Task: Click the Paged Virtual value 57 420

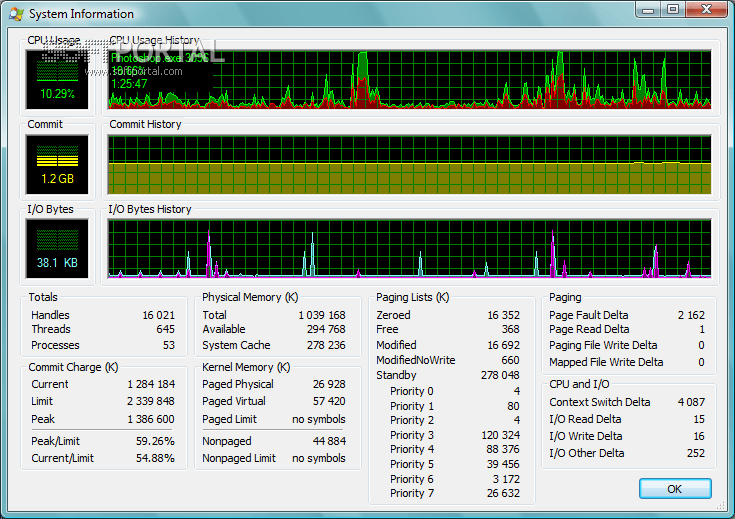Action: point(329,401)
